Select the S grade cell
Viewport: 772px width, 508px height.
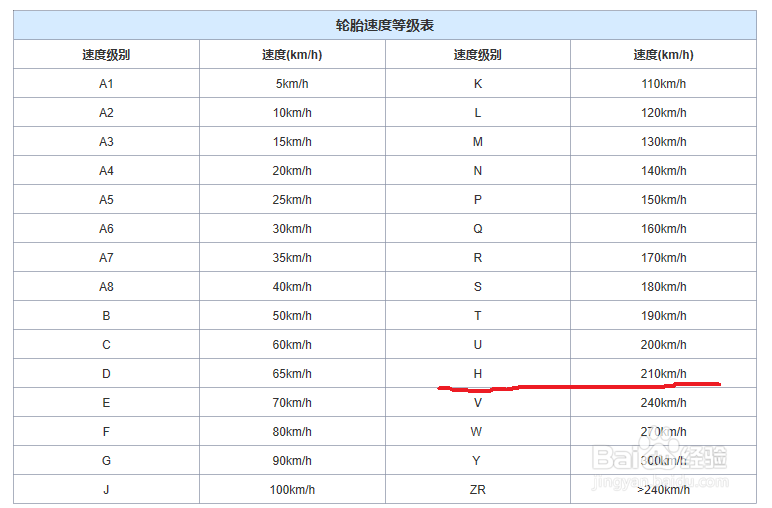click(478, 287)
